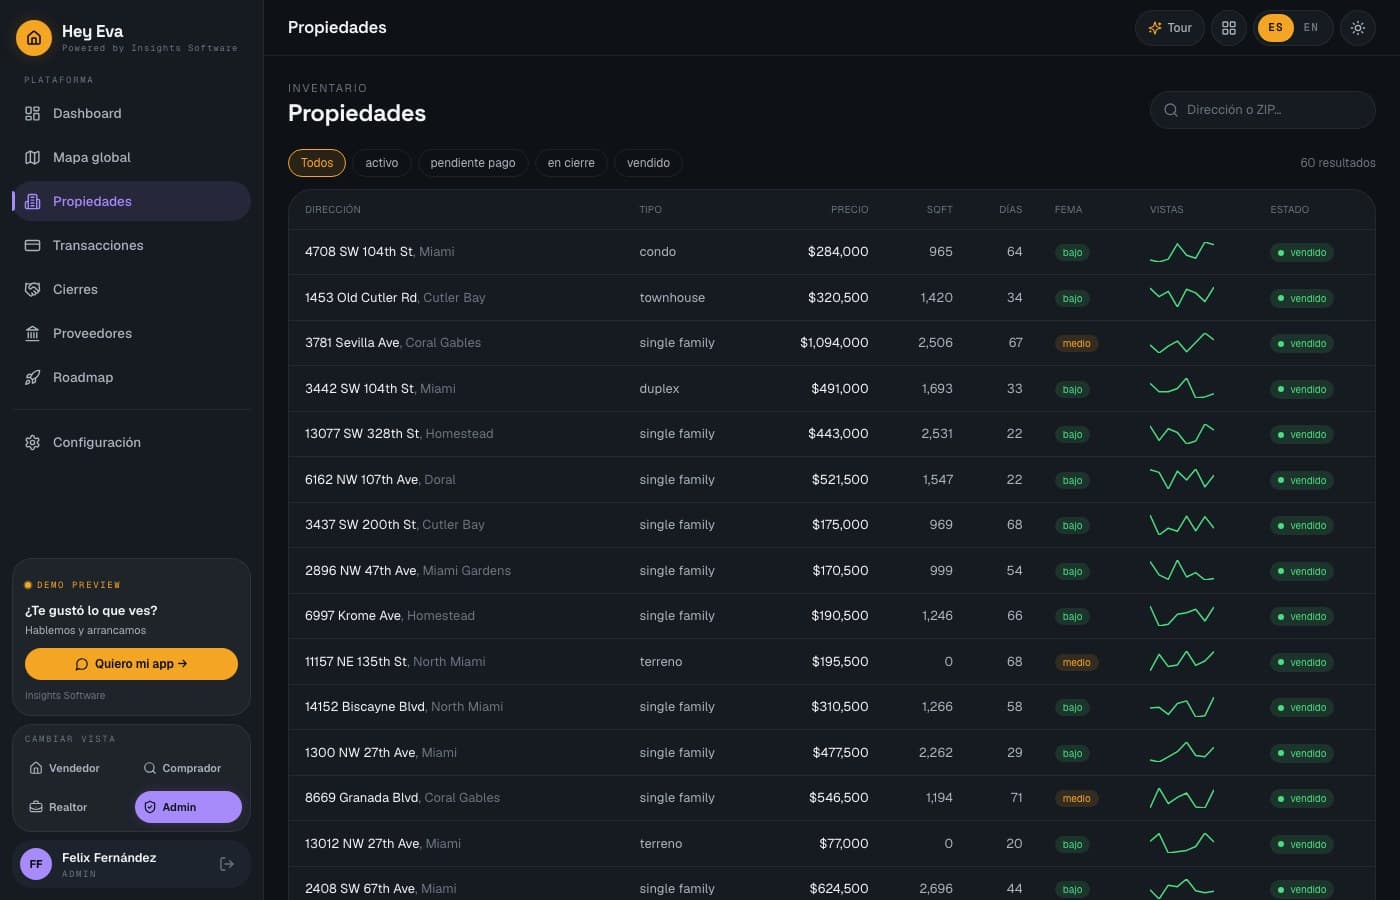The height and width of the screenshot is (900, 1400).
Task: Click the $1,094,000 price cell
Action: click(834, 343)
